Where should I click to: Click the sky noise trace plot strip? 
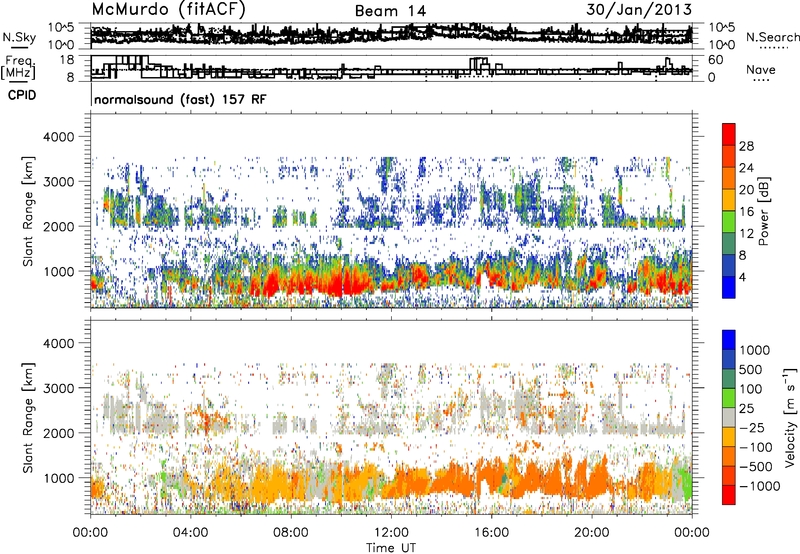point(391,36)
